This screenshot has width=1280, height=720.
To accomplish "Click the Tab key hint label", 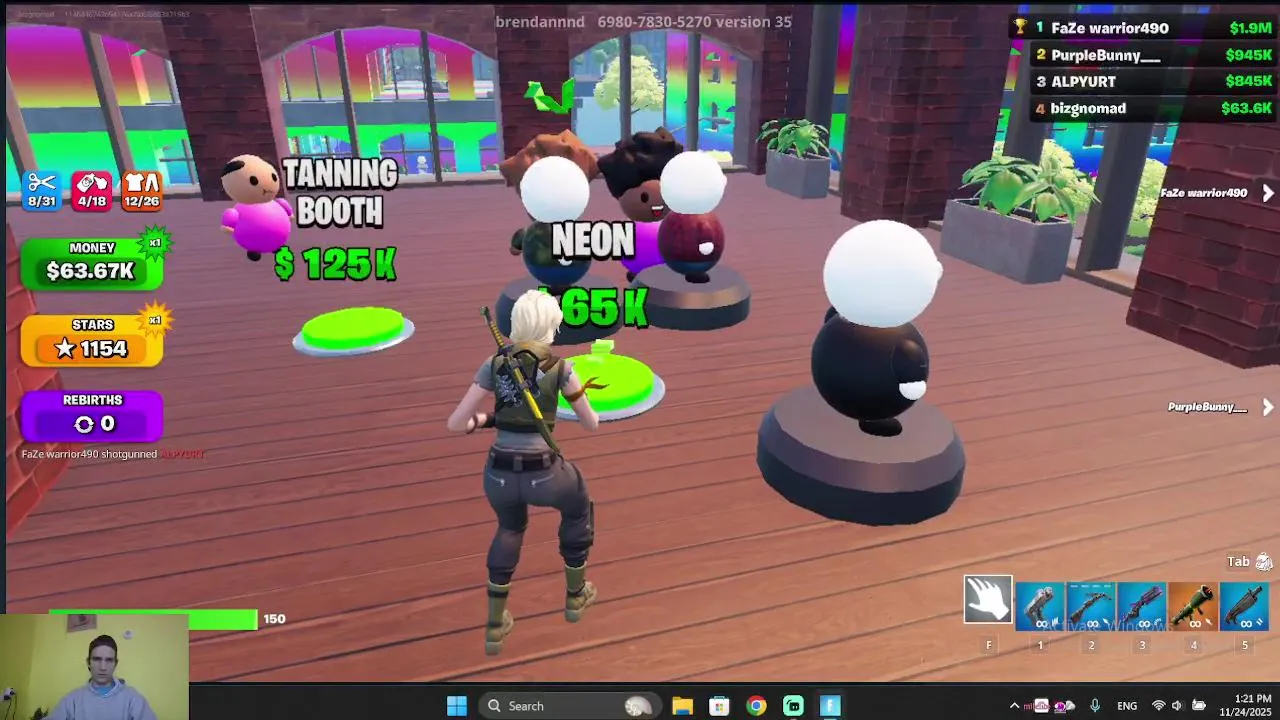I will click(1239, 562).
